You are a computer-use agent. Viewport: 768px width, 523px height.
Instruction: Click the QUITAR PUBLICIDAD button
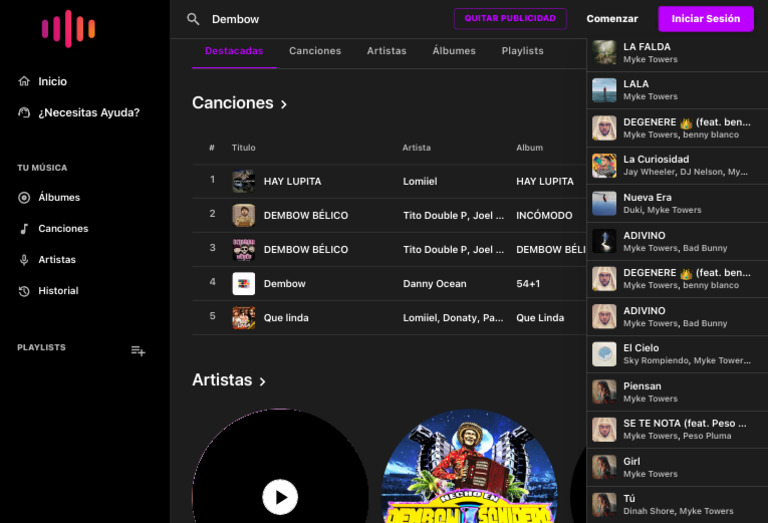[x=510, y=19]
